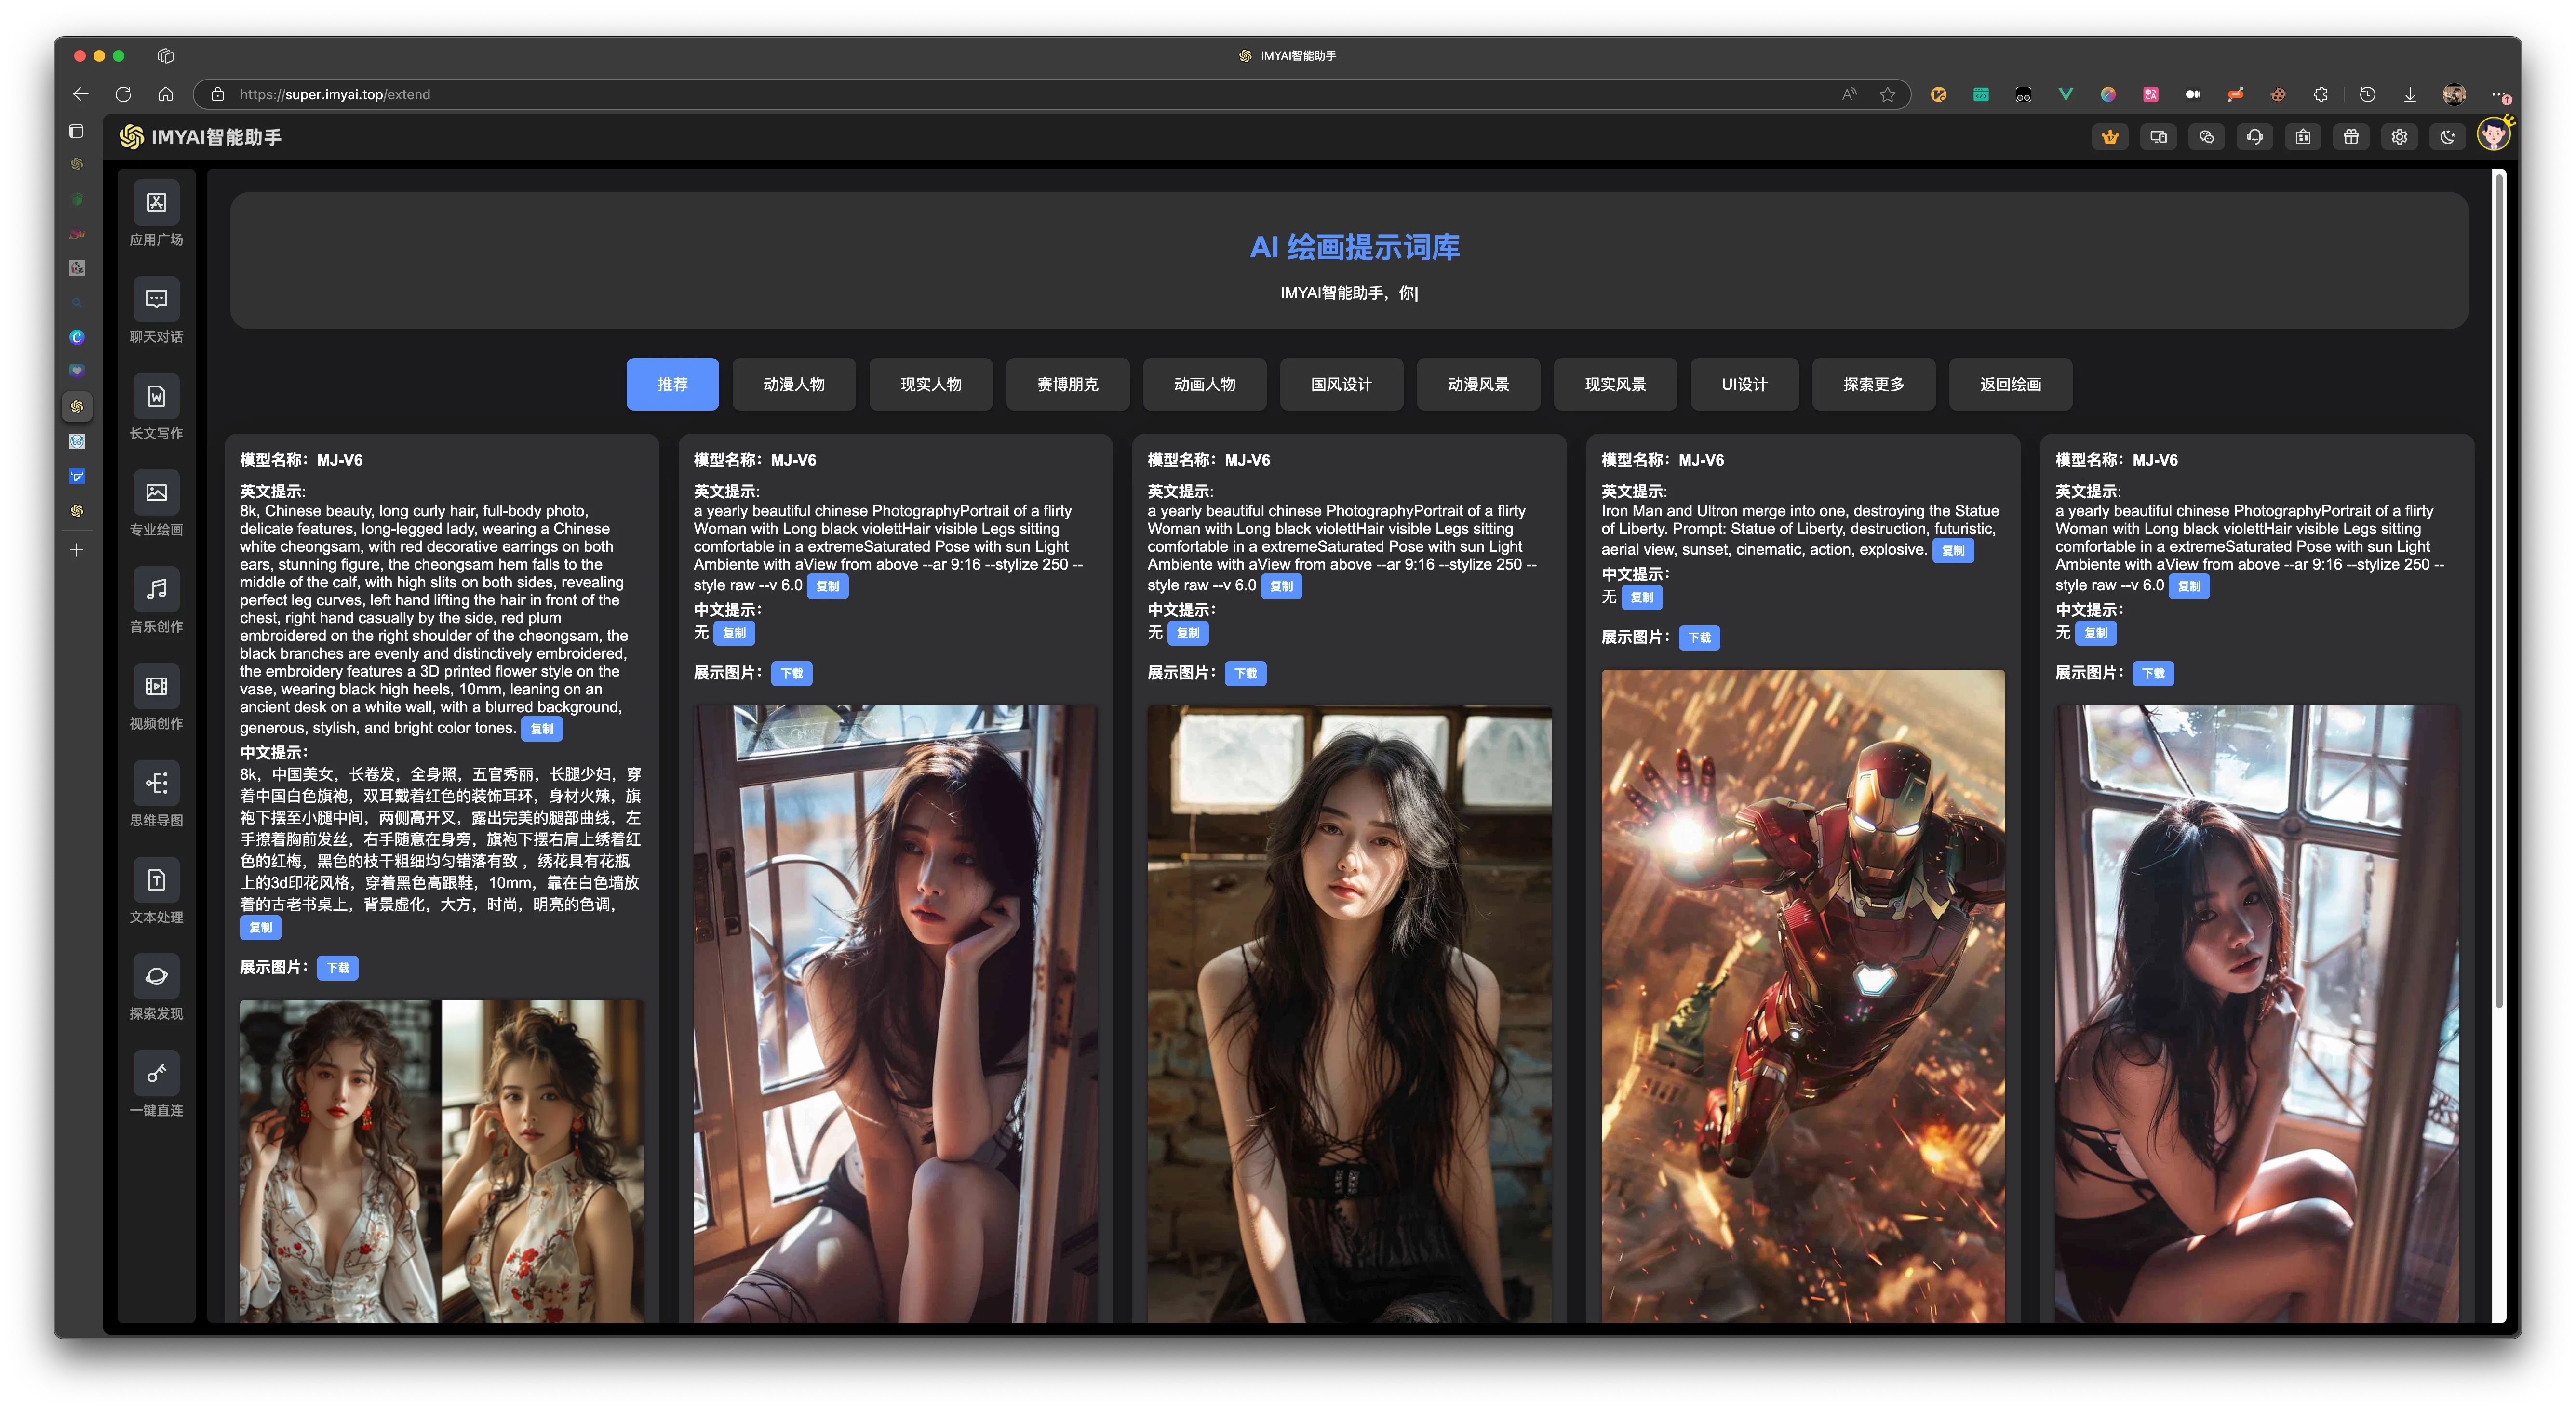Image resolution: width=2576 pixels, height=1410 pixels.
Task: Copy English prompt of Iron Man card
Action: coord(1953,551)
